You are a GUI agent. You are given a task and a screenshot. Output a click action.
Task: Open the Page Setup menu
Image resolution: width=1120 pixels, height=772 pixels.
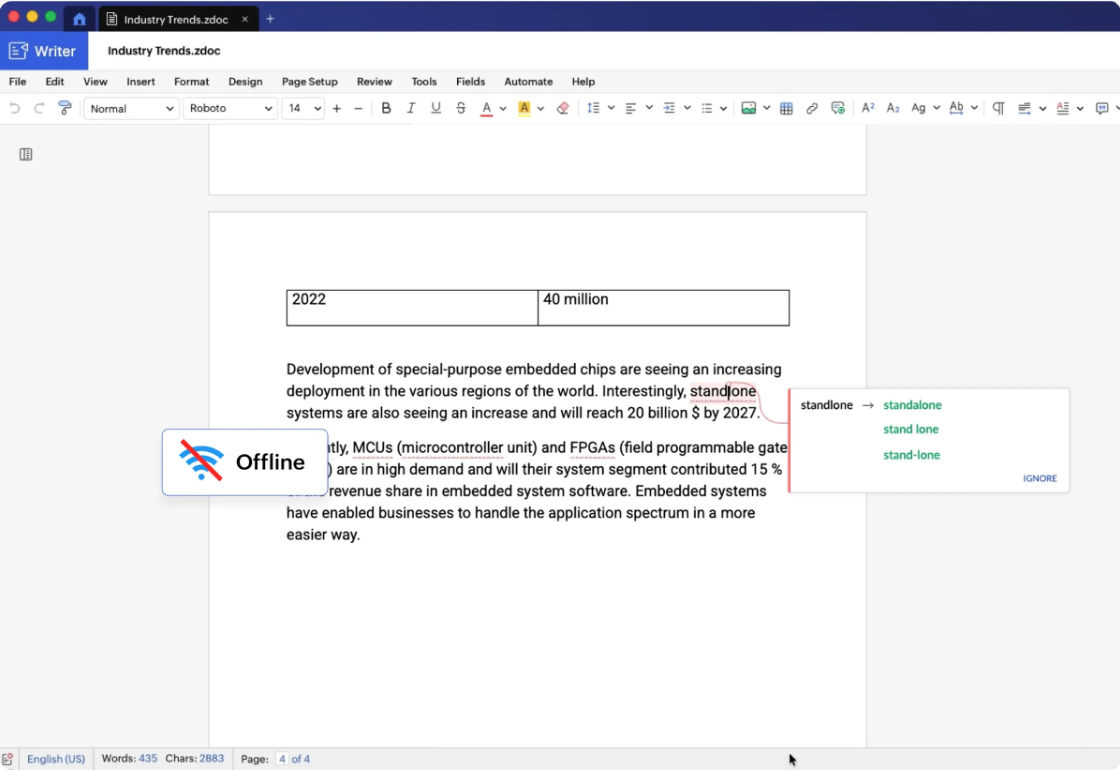(x=309, y=81)
